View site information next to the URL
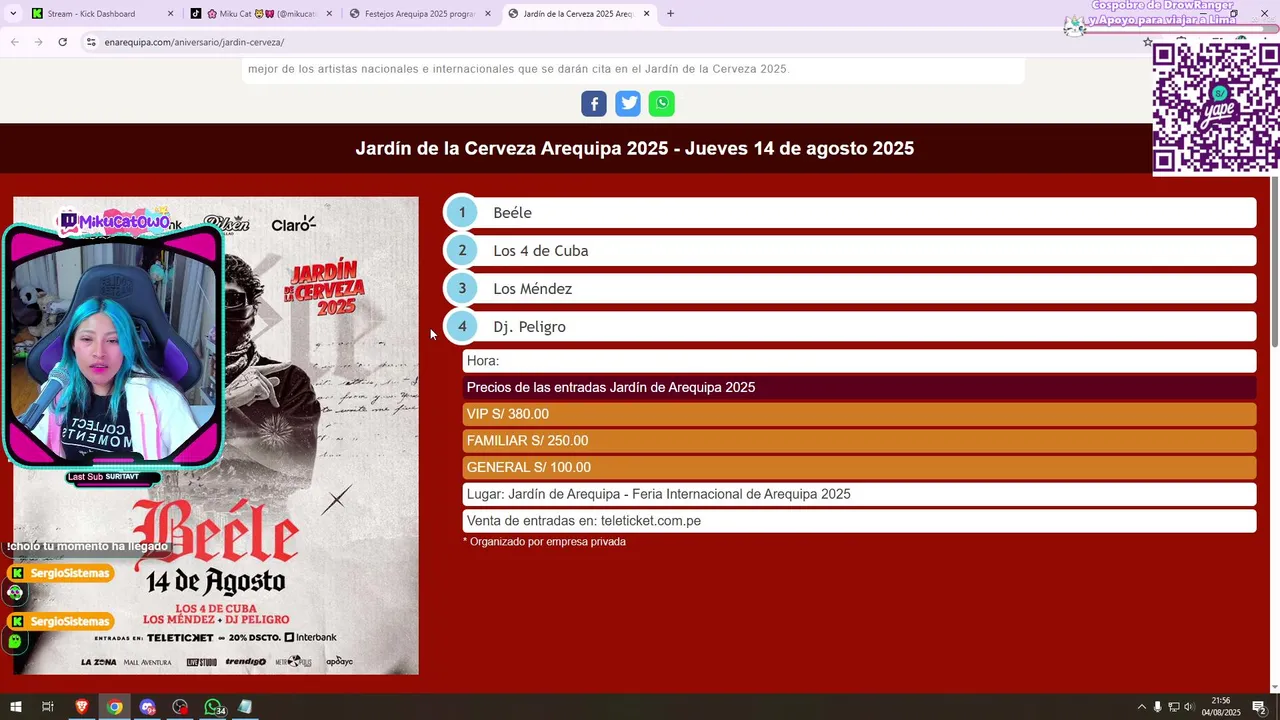 [91, 42]
